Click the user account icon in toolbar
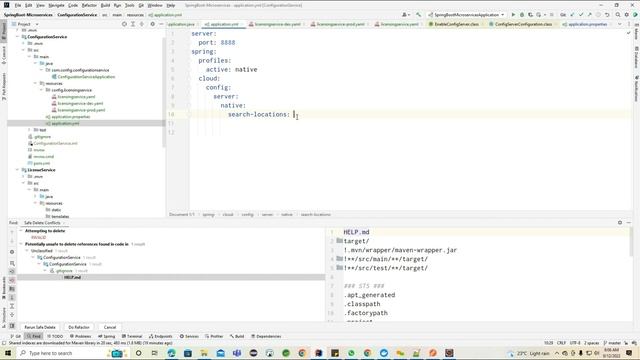The width and height of the screenshot is (640, 360). [x=405, y=15]
